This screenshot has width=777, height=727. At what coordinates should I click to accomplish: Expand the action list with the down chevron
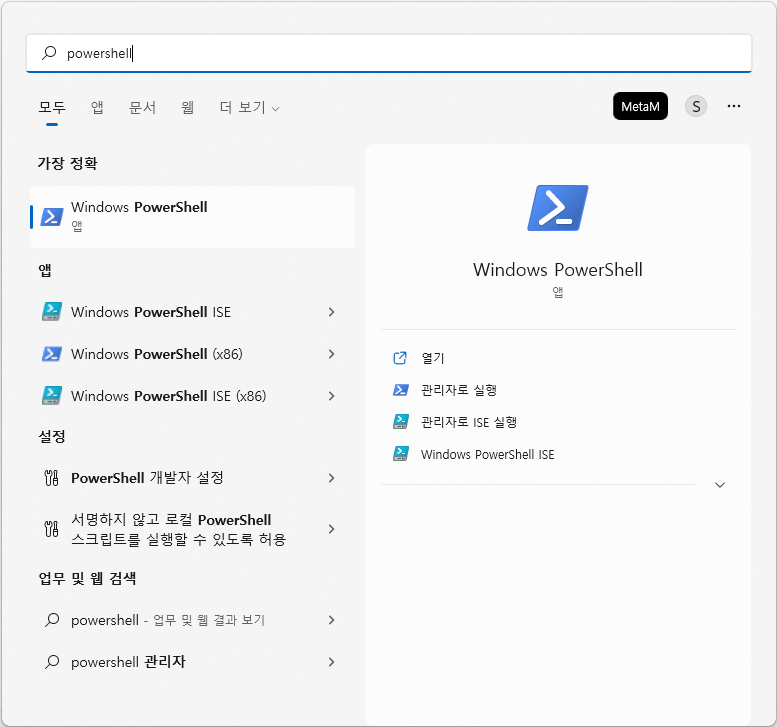point(720,485)
